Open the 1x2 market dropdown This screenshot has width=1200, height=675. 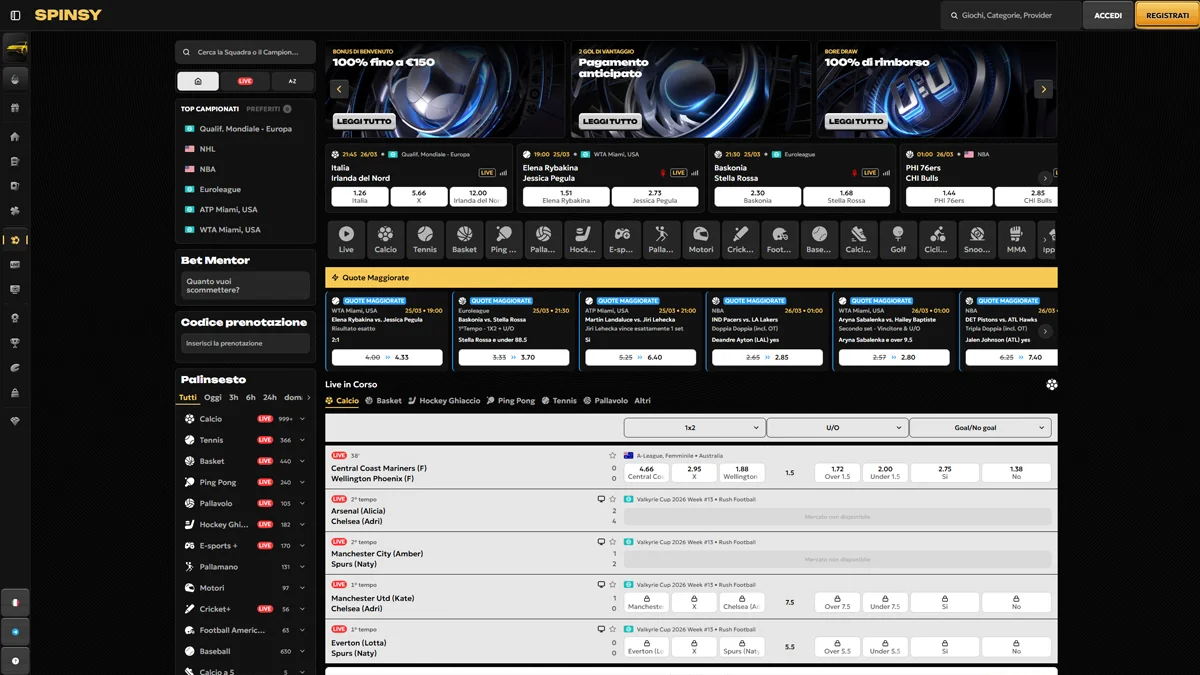pos(694,427)
